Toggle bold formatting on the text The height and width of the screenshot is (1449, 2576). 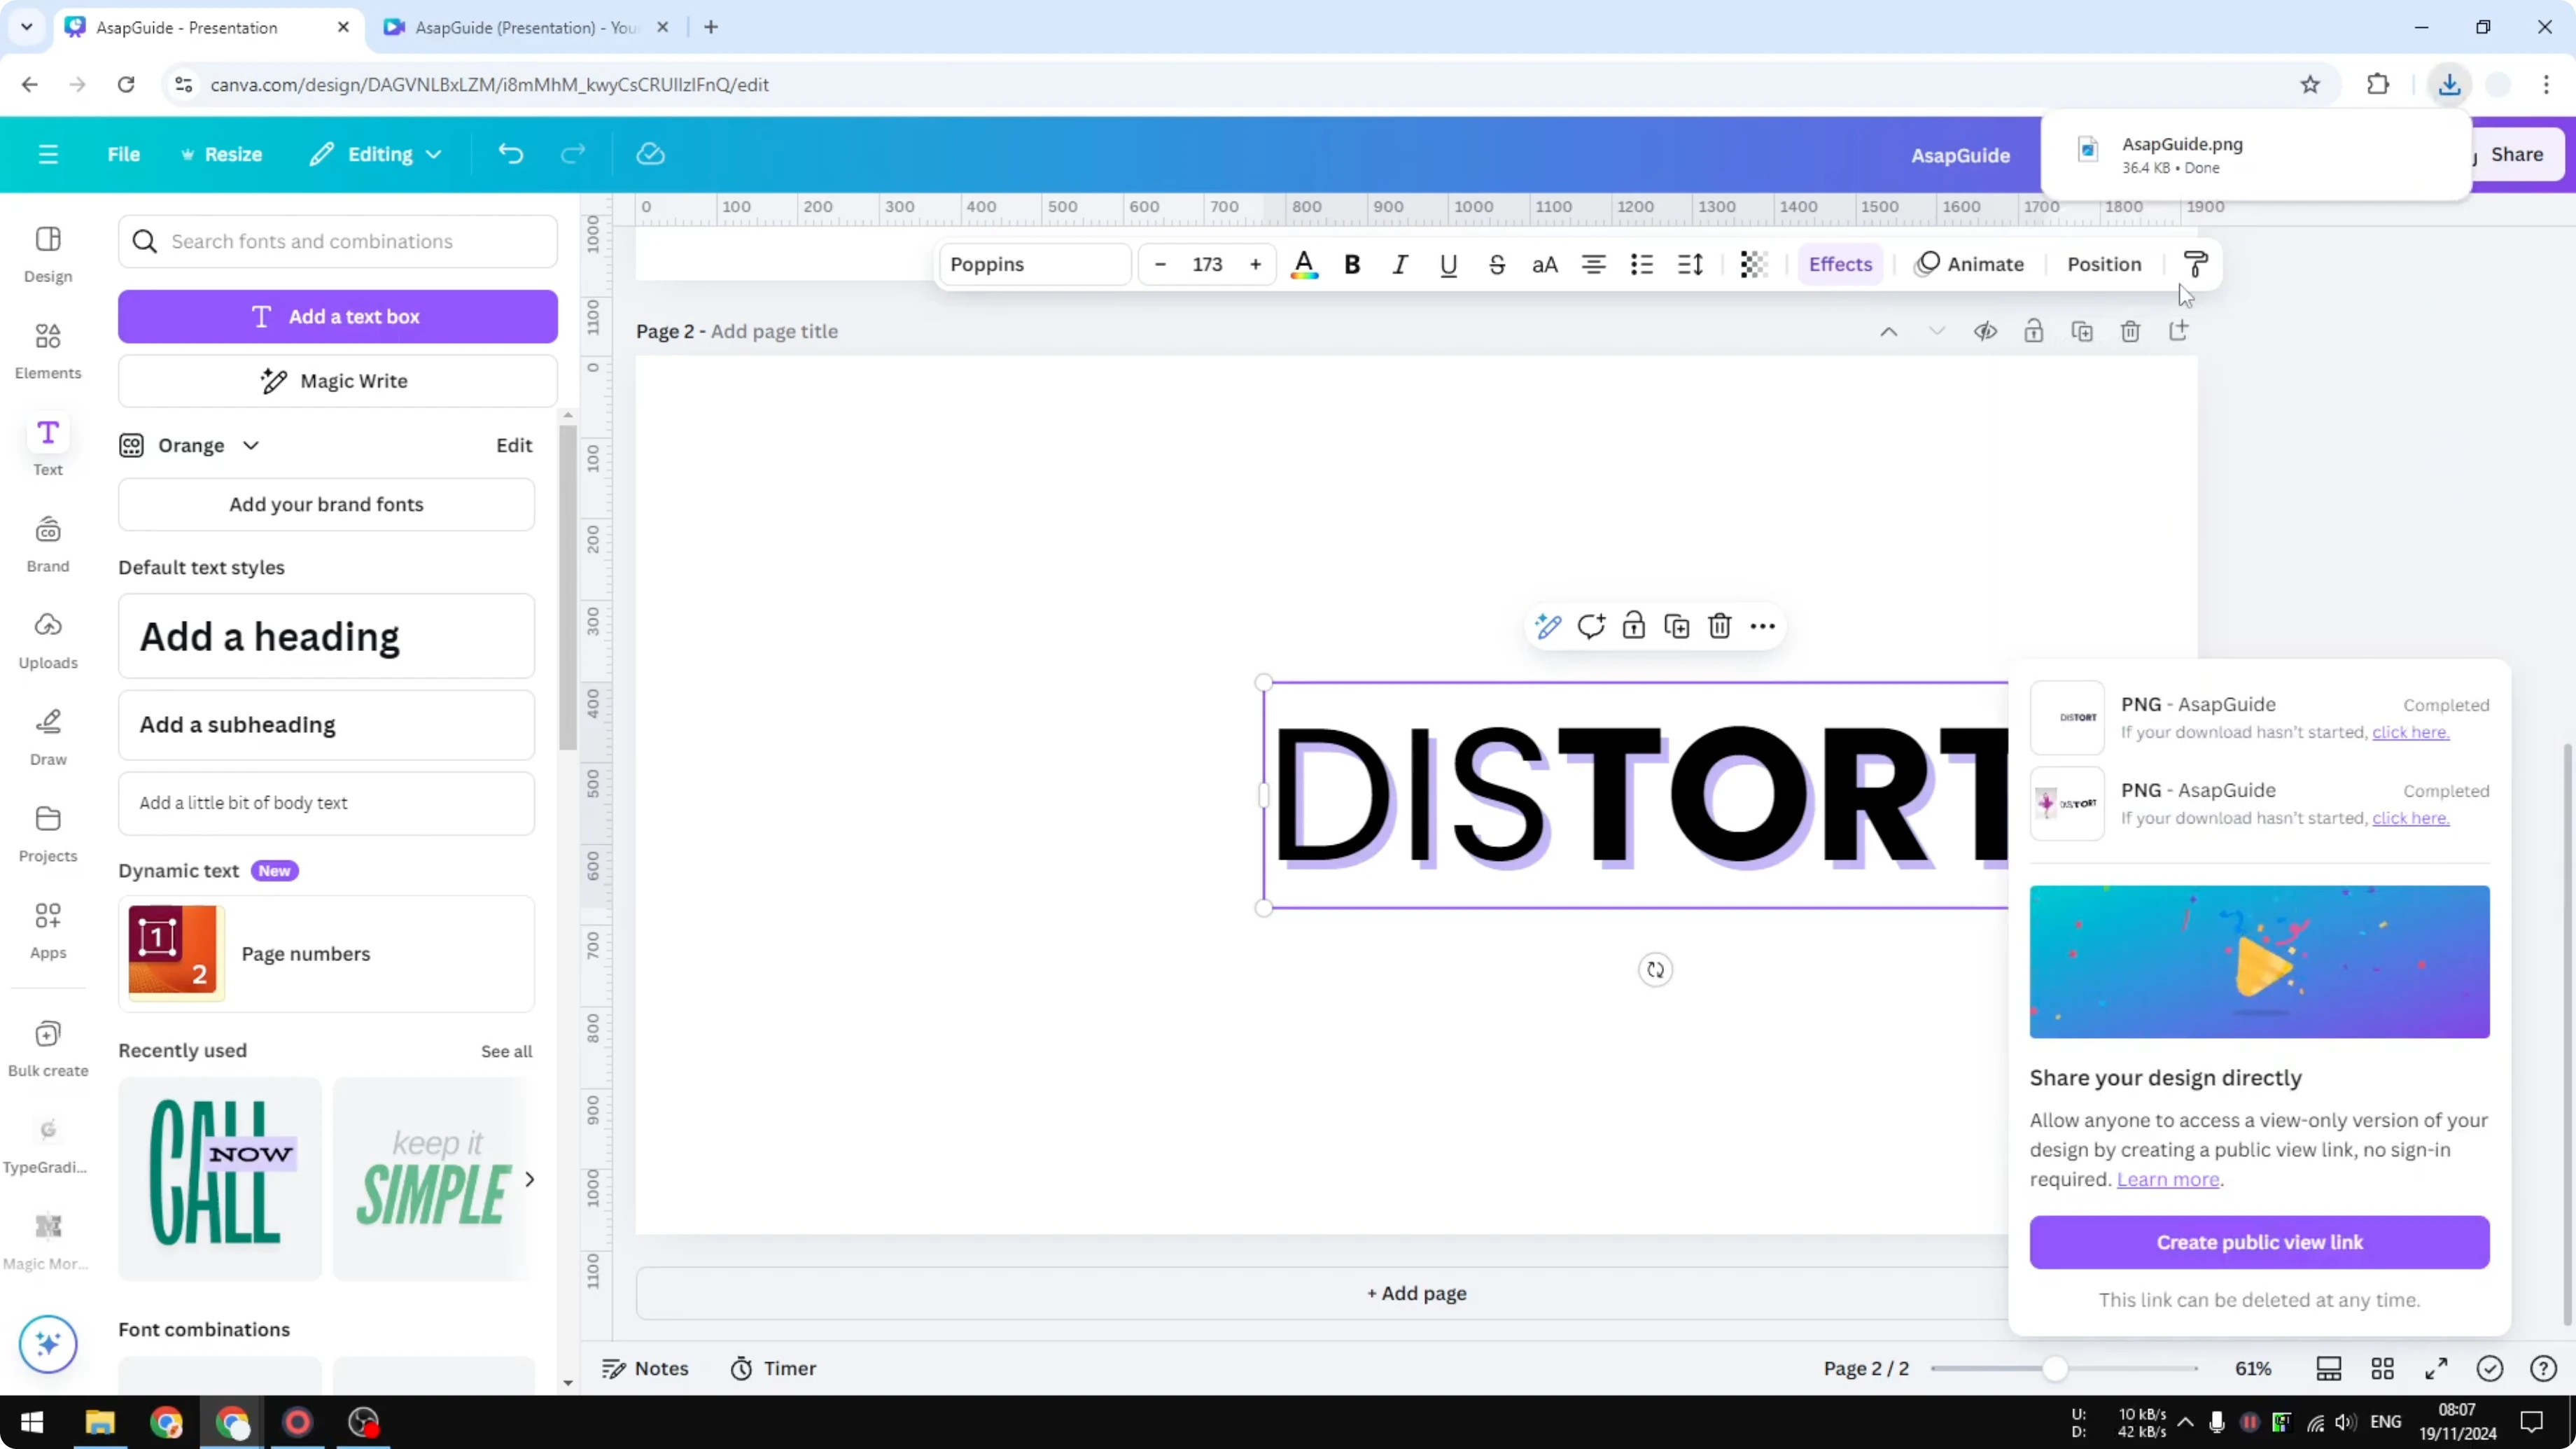pos(1352,264)
